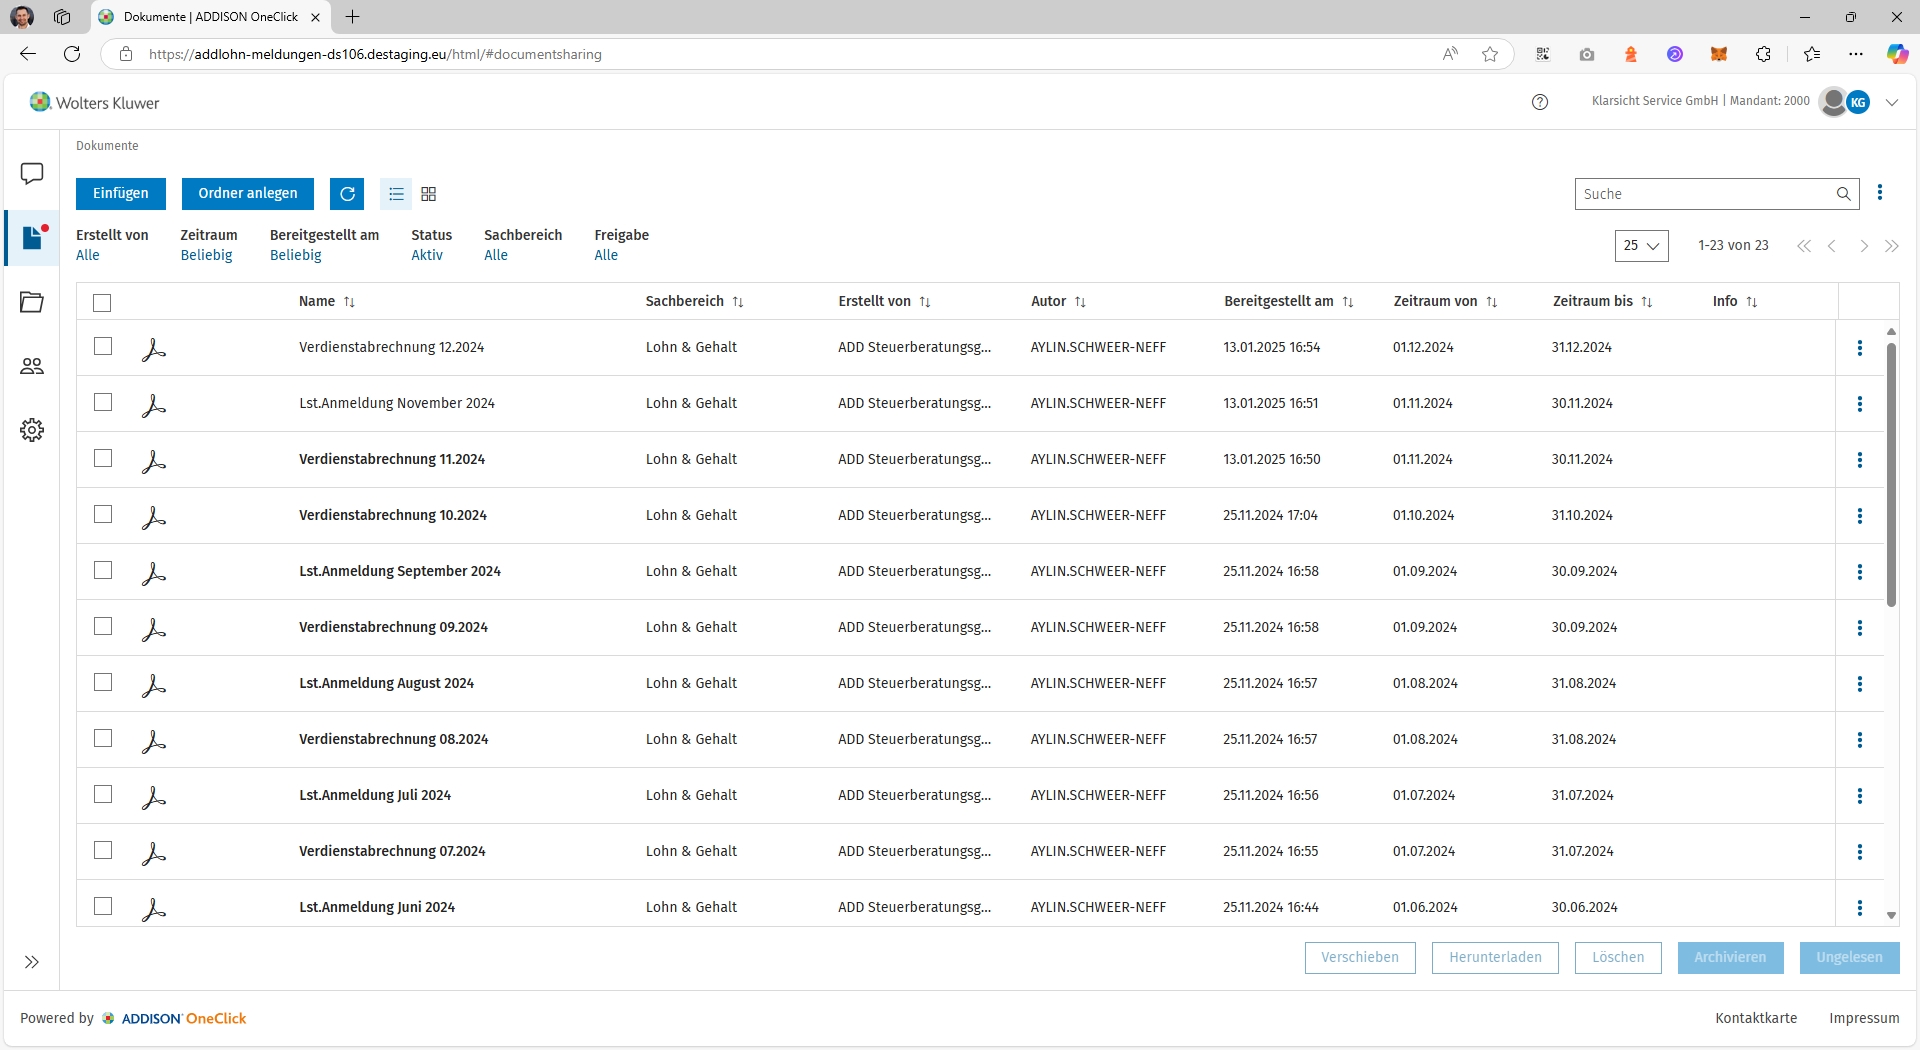
Task: Open a new browser tab
Action: (353, 17)
